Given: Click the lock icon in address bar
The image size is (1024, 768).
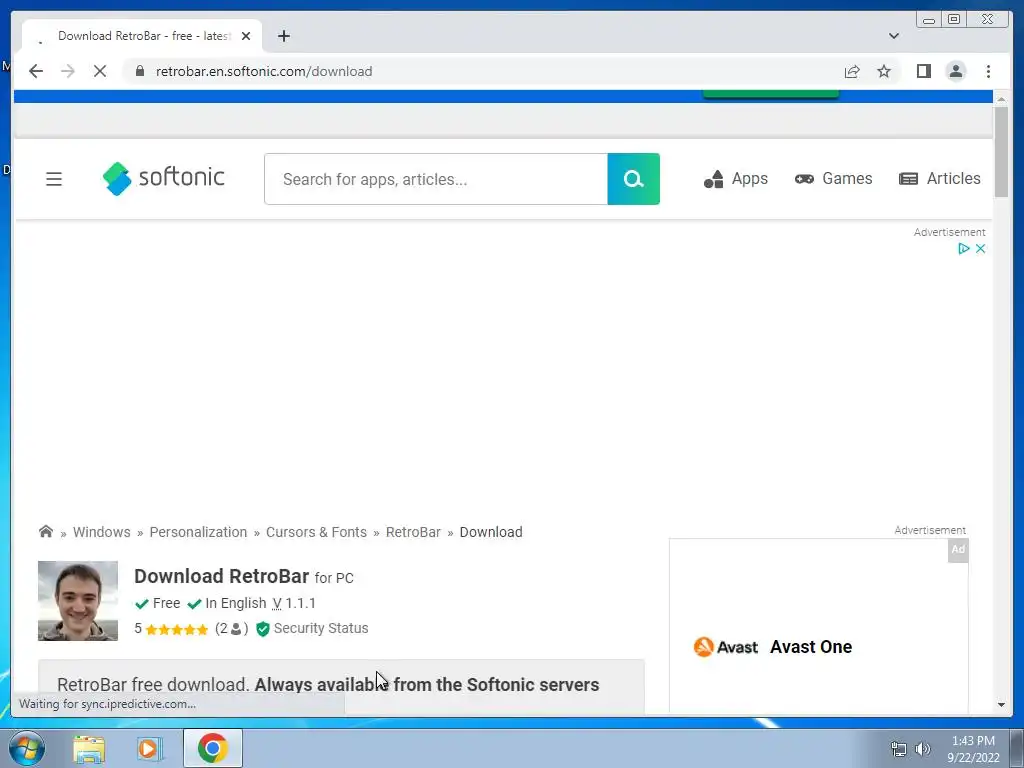Looking at the screenshot, I should click(140, 71).
